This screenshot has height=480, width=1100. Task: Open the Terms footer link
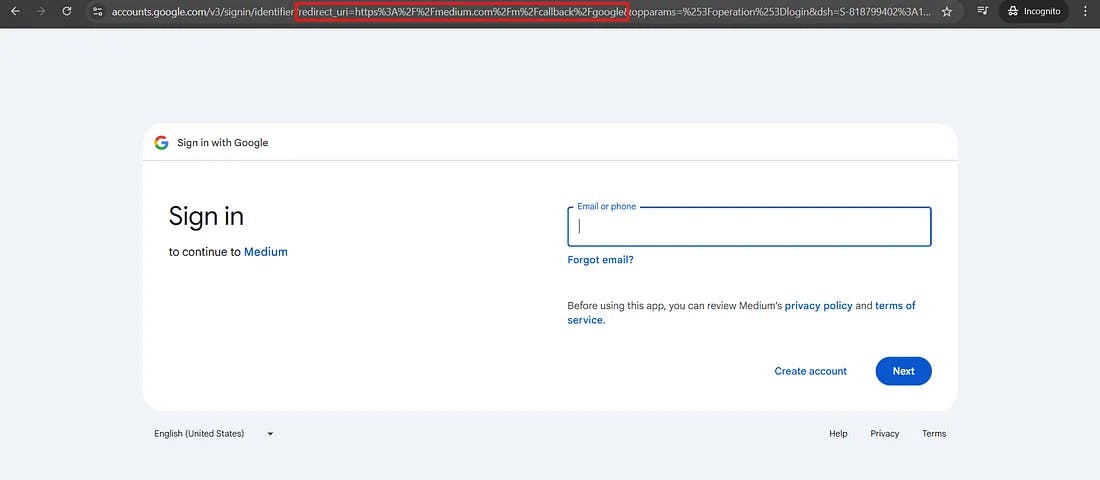(x=934, y=434)
